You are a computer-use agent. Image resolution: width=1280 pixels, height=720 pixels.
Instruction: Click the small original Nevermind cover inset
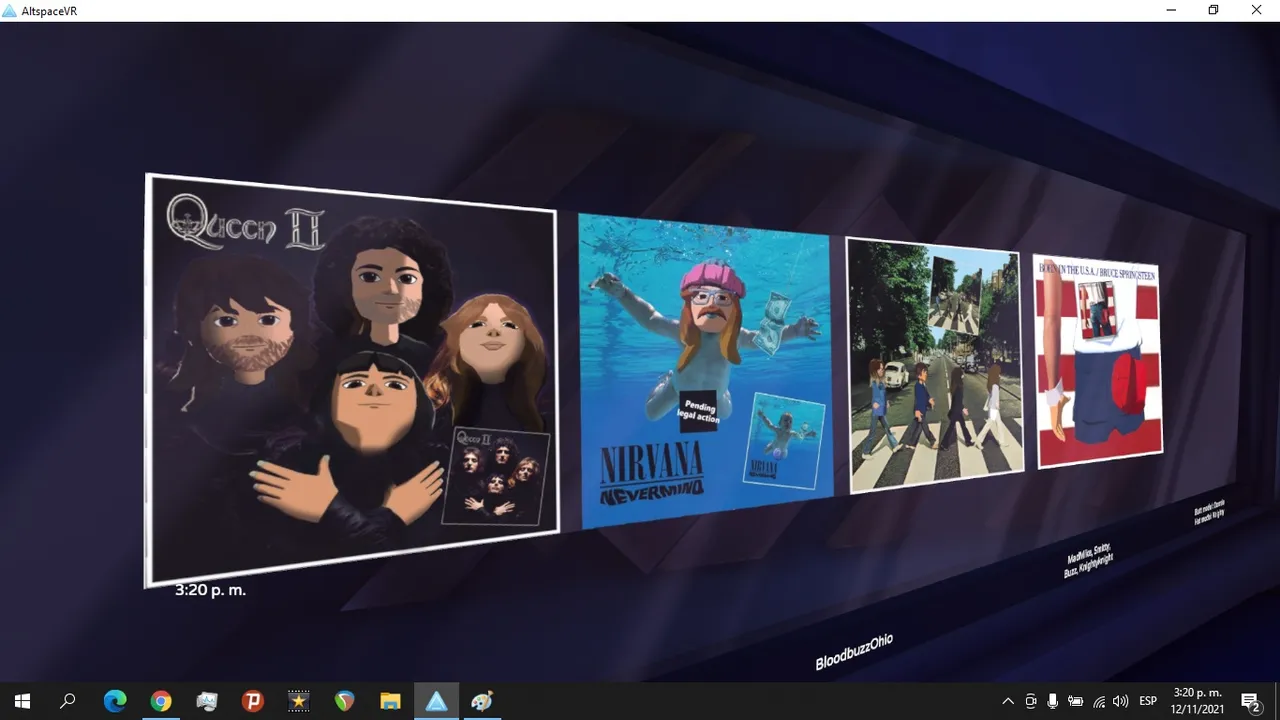click(x=784, y=441)
